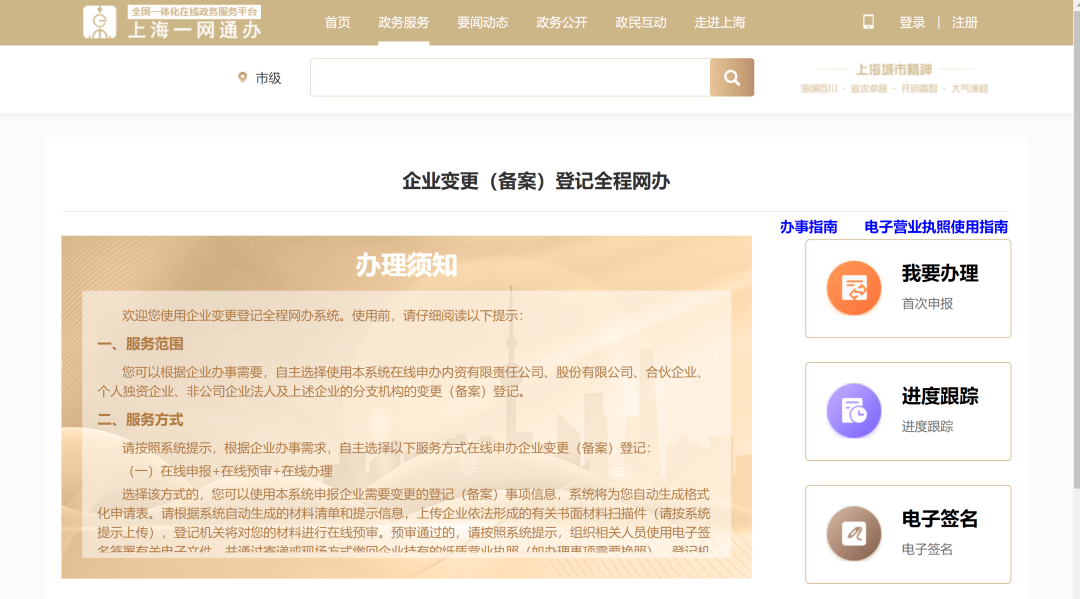Open the 政民互动 navigation item

[641, 22]
